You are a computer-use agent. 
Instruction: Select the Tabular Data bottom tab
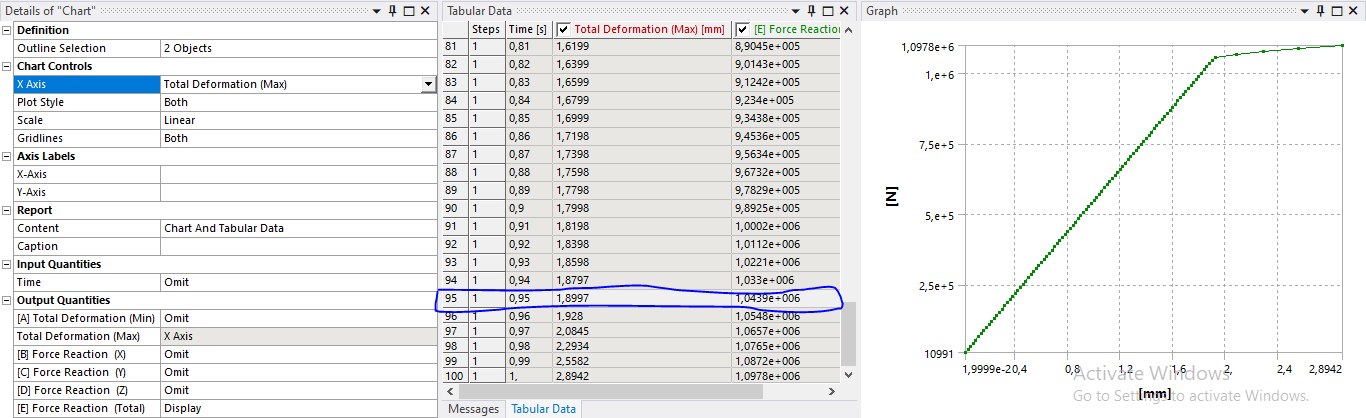pyautogui.click(x=543, y=409)
